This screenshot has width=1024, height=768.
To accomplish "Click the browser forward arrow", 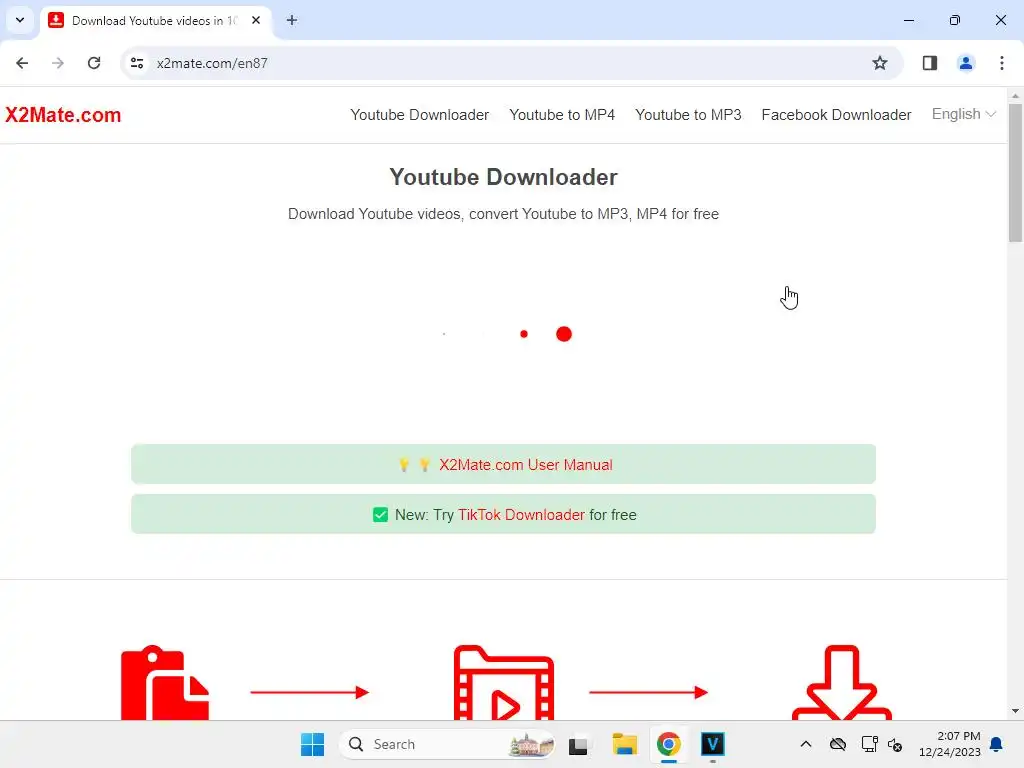I will [x=57, y=63].
